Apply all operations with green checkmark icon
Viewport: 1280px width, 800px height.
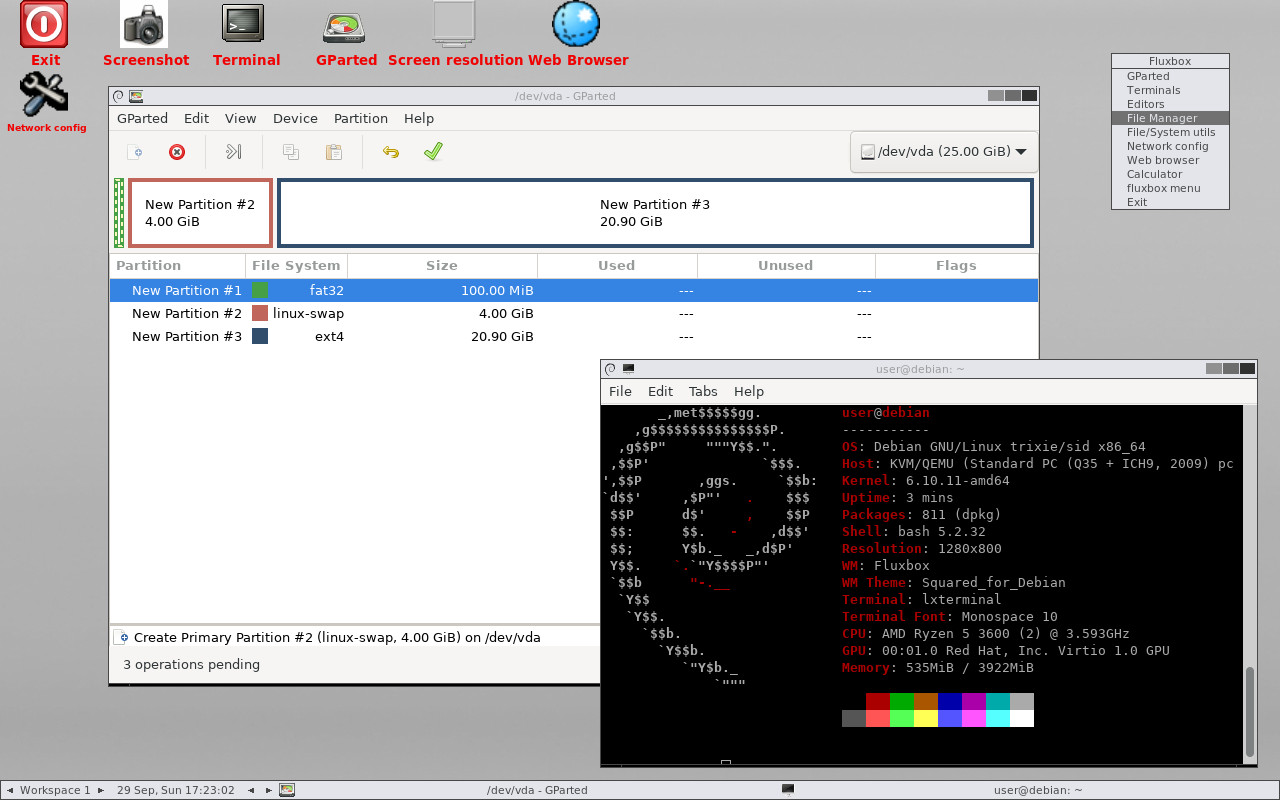click(433, 152)
